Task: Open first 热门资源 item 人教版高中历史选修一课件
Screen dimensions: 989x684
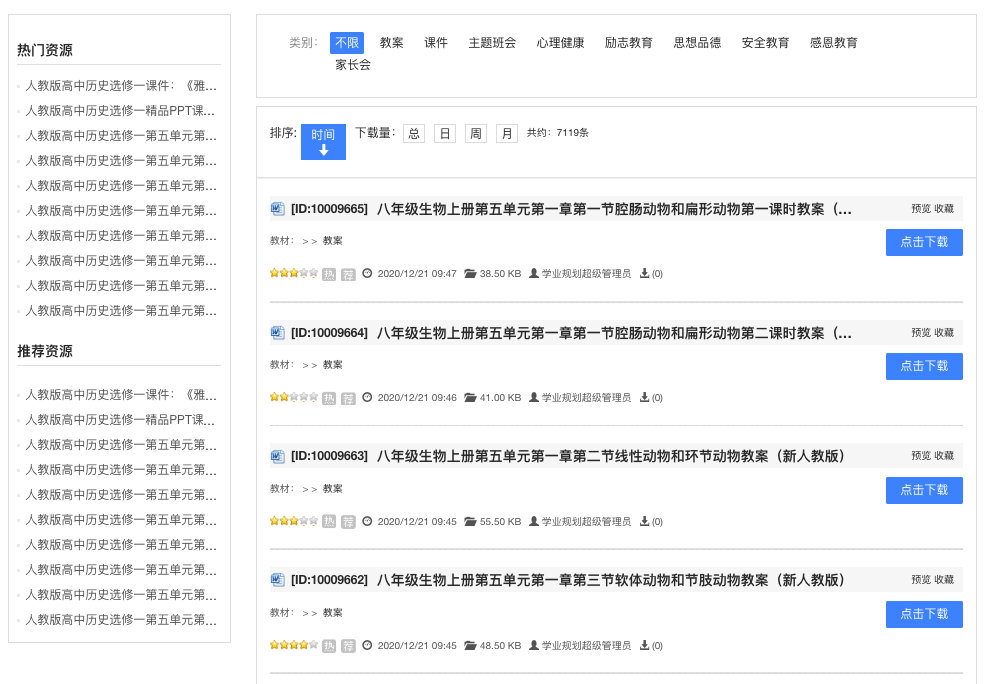Action: 120,86
